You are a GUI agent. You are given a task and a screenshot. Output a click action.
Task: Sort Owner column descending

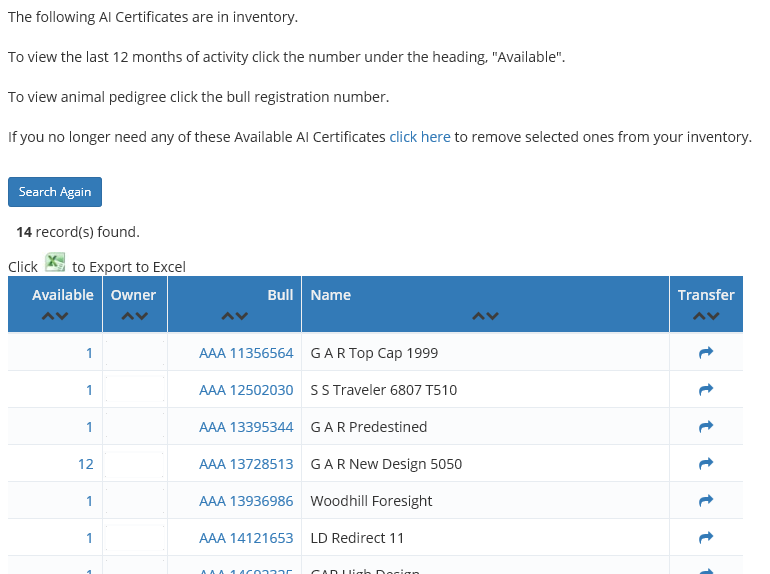[x=141, y=316]
